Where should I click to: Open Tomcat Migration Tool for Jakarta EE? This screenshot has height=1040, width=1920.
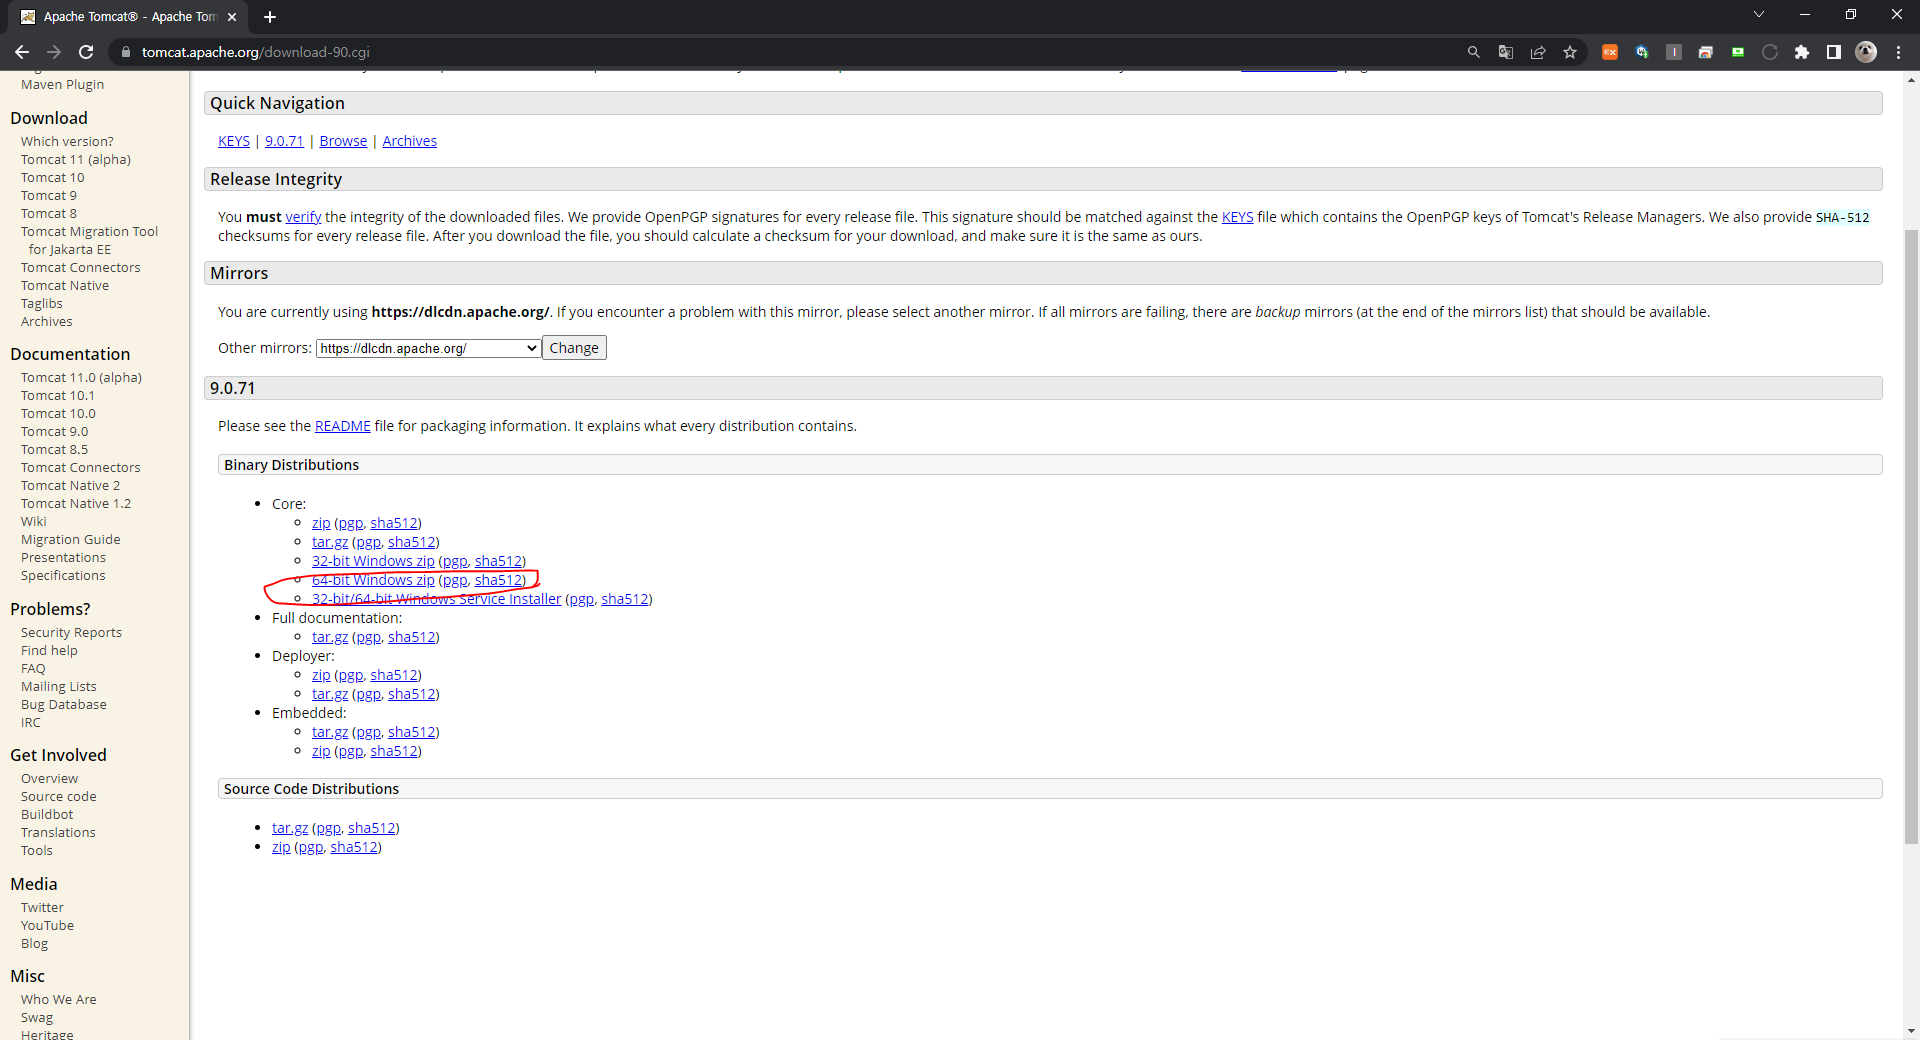(89, 240)
